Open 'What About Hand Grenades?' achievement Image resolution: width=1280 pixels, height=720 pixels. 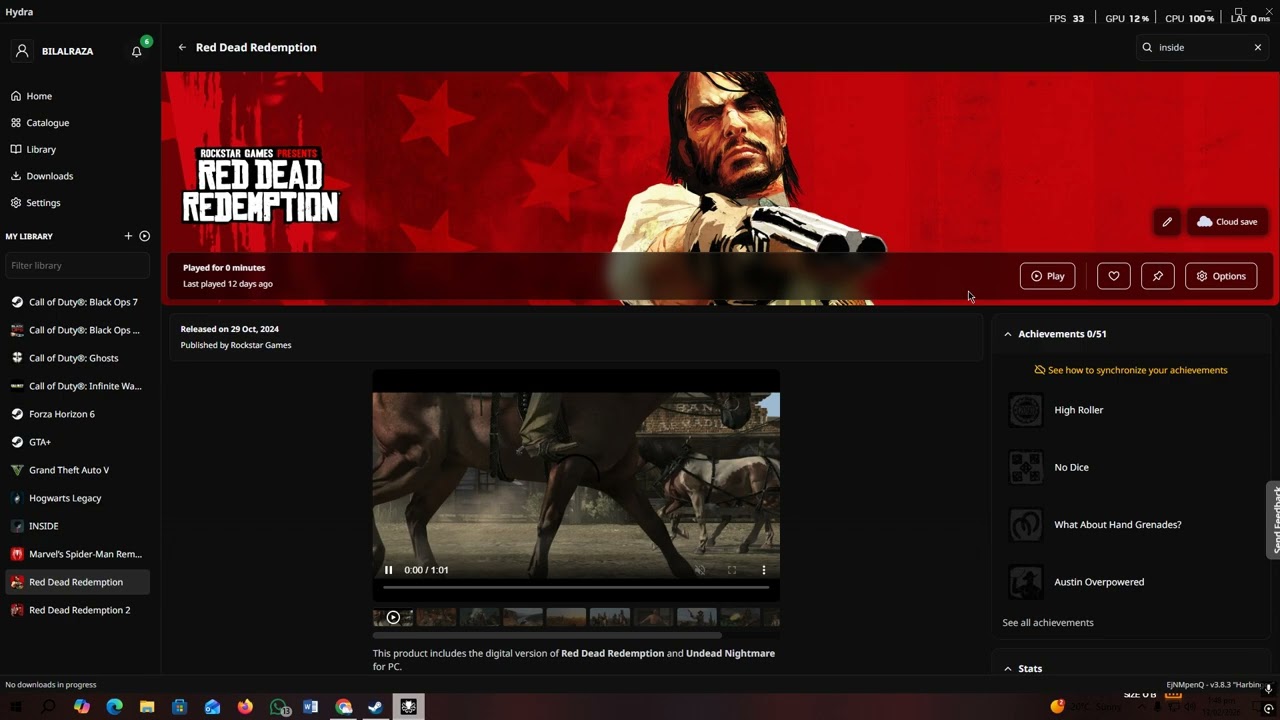tap(1130, 524)
